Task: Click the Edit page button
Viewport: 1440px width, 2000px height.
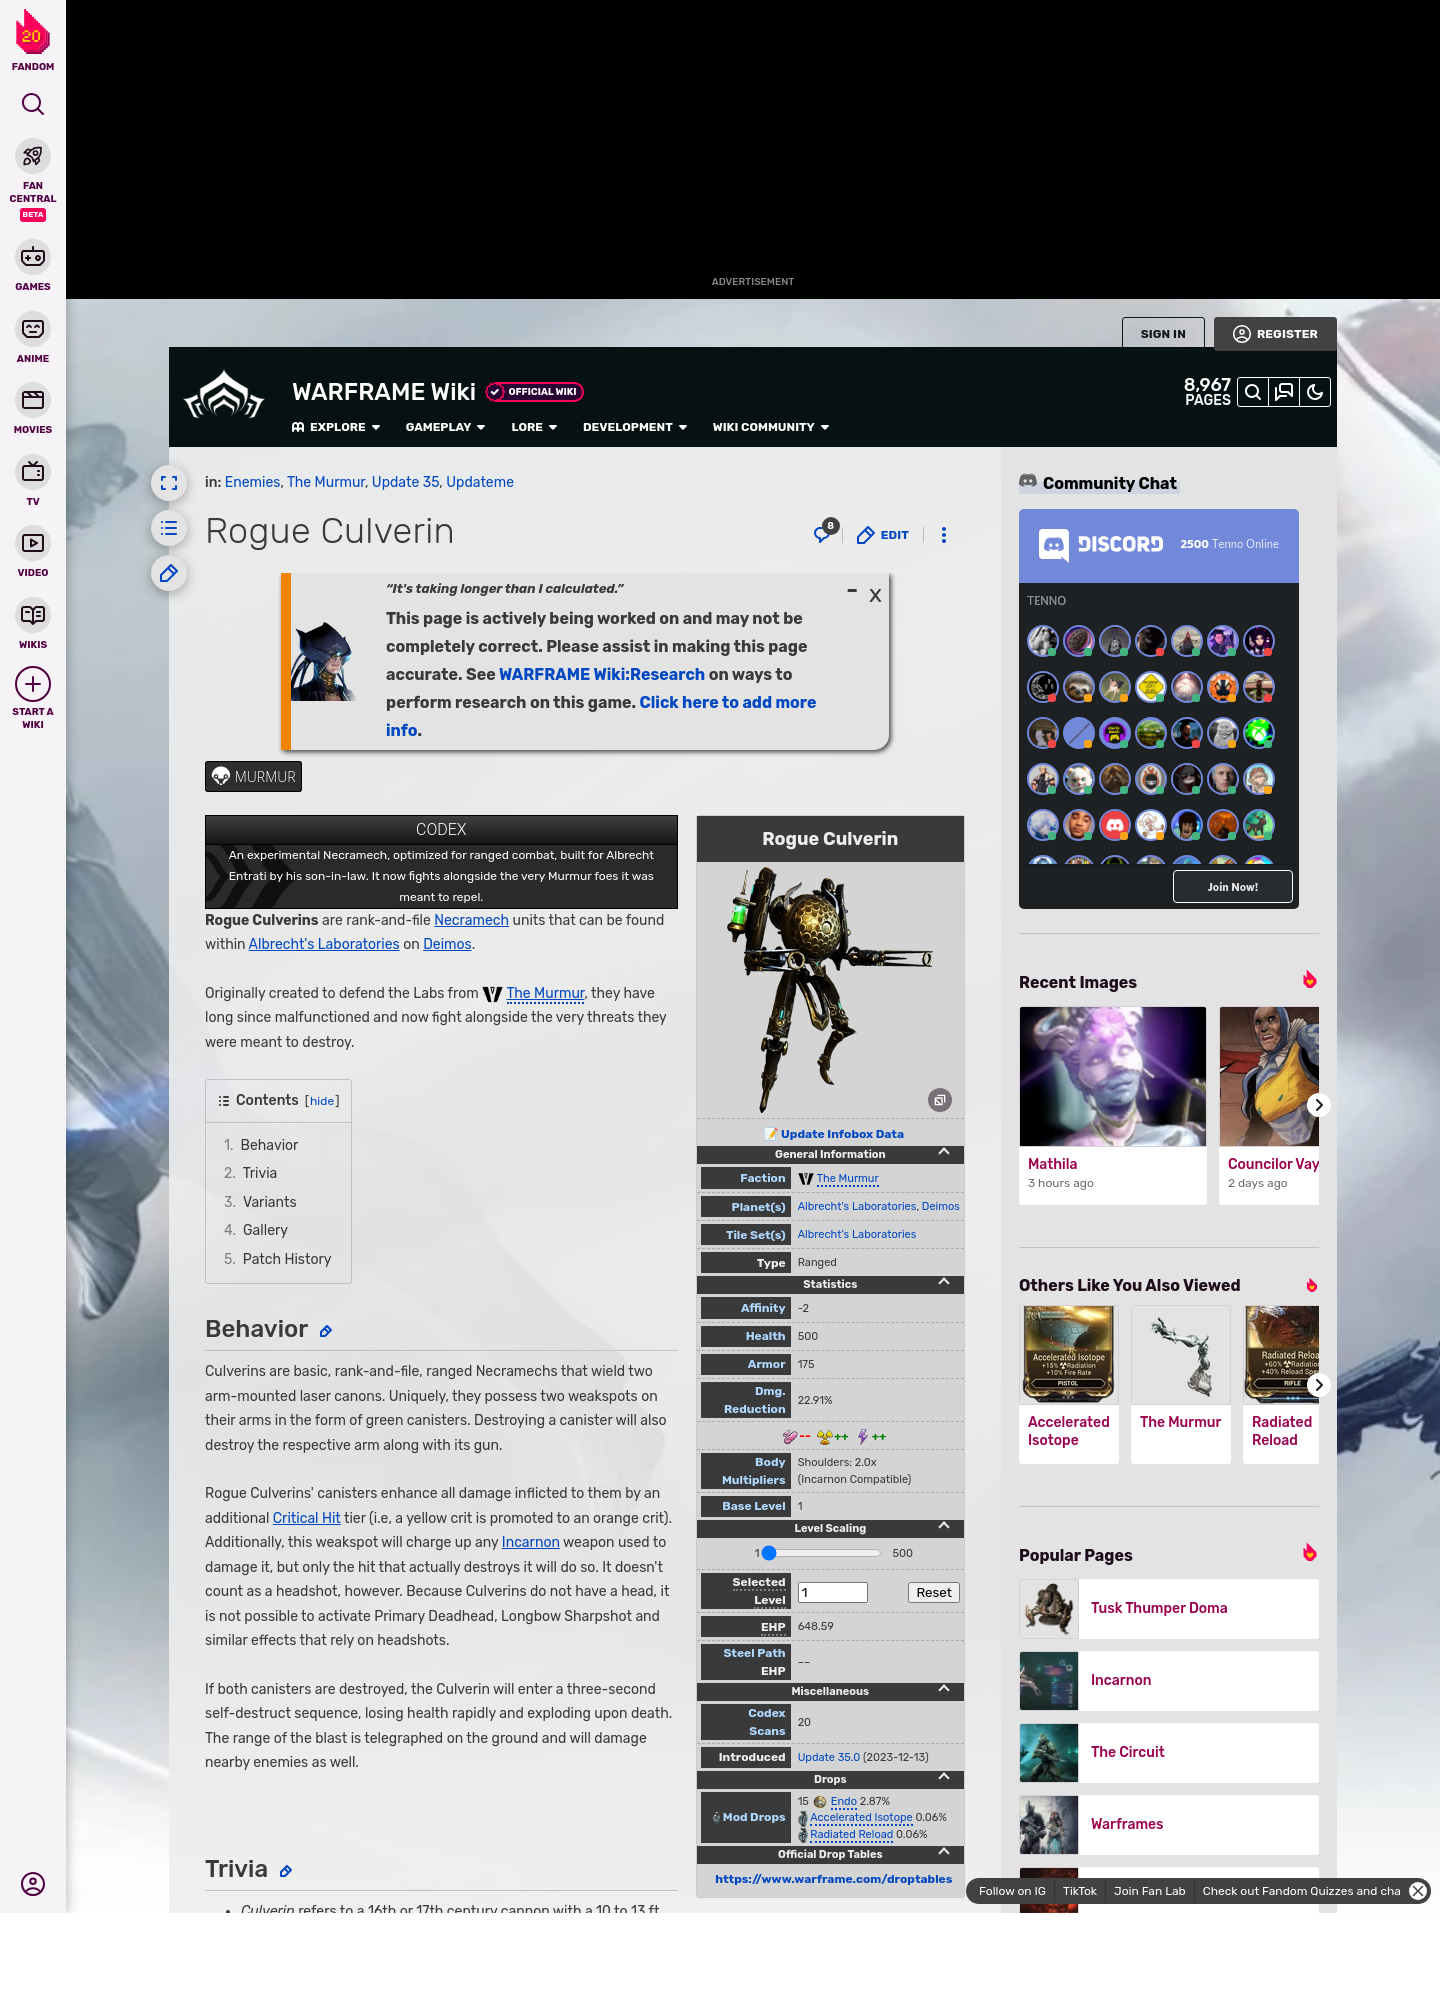Action: [x=883, y=535]
